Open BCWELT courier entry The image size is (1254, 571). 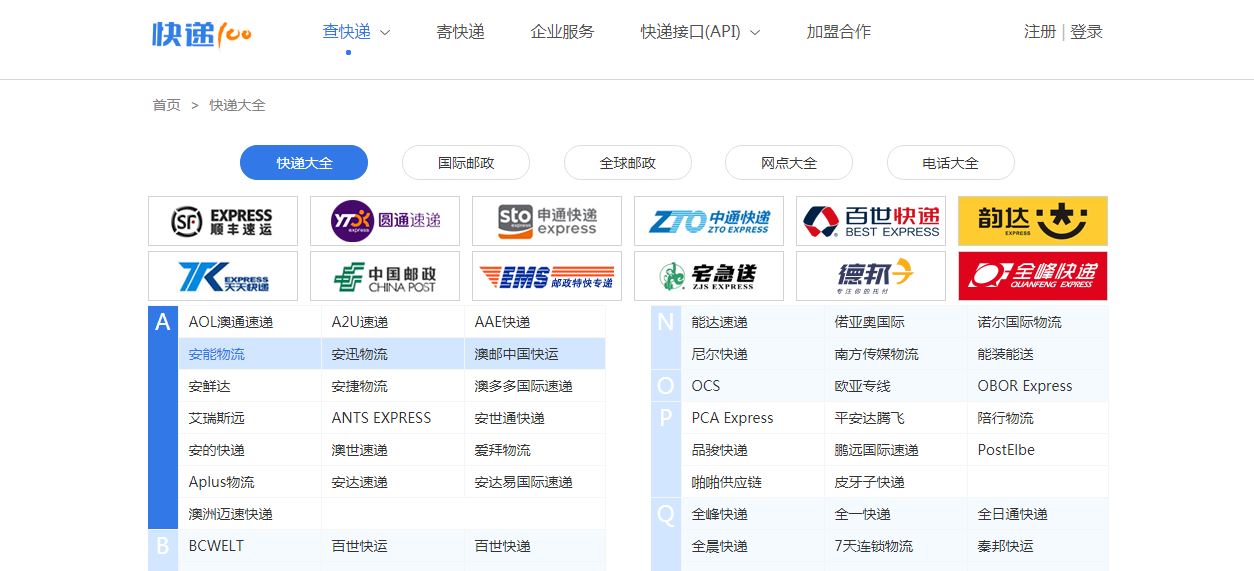[217, 546]
